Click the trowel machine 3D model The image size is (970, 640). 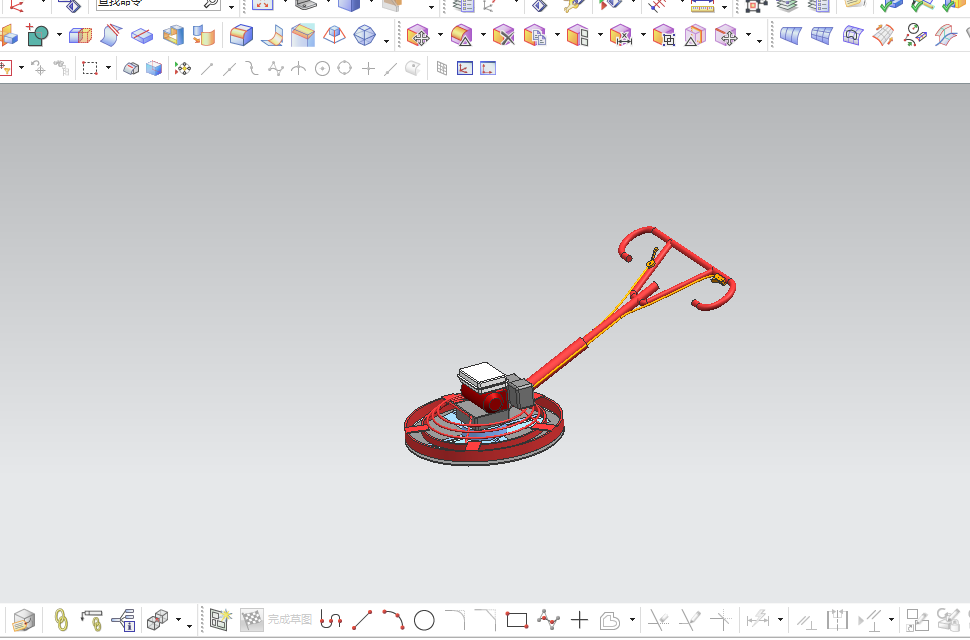(569, 346)
